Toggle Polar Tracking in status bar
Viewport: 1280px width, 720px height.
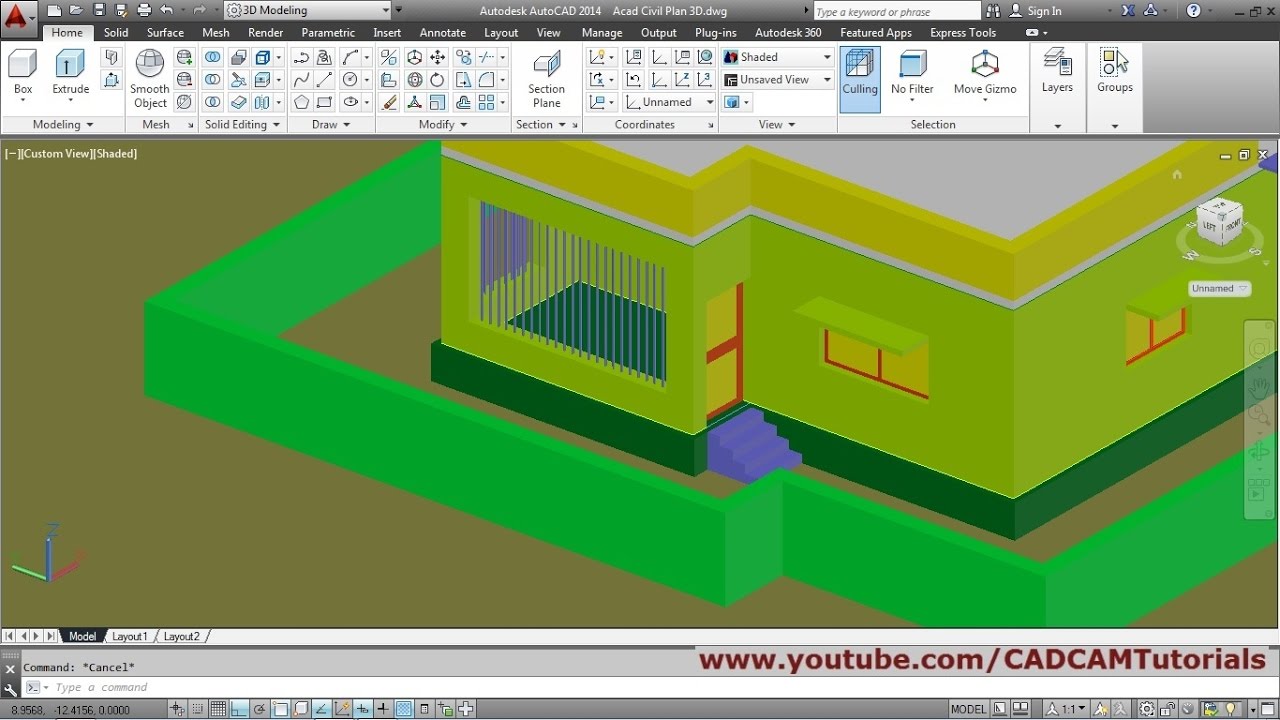coord(260,709)
